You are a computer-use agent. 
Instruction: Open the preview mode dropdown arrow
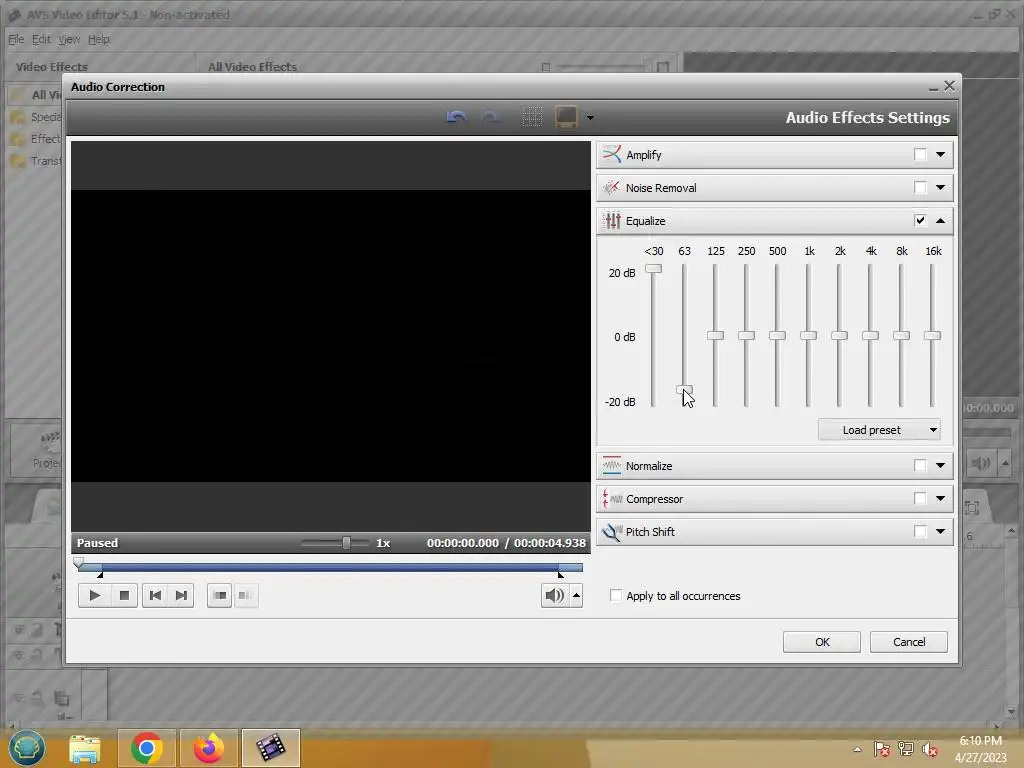pos(590,118)
